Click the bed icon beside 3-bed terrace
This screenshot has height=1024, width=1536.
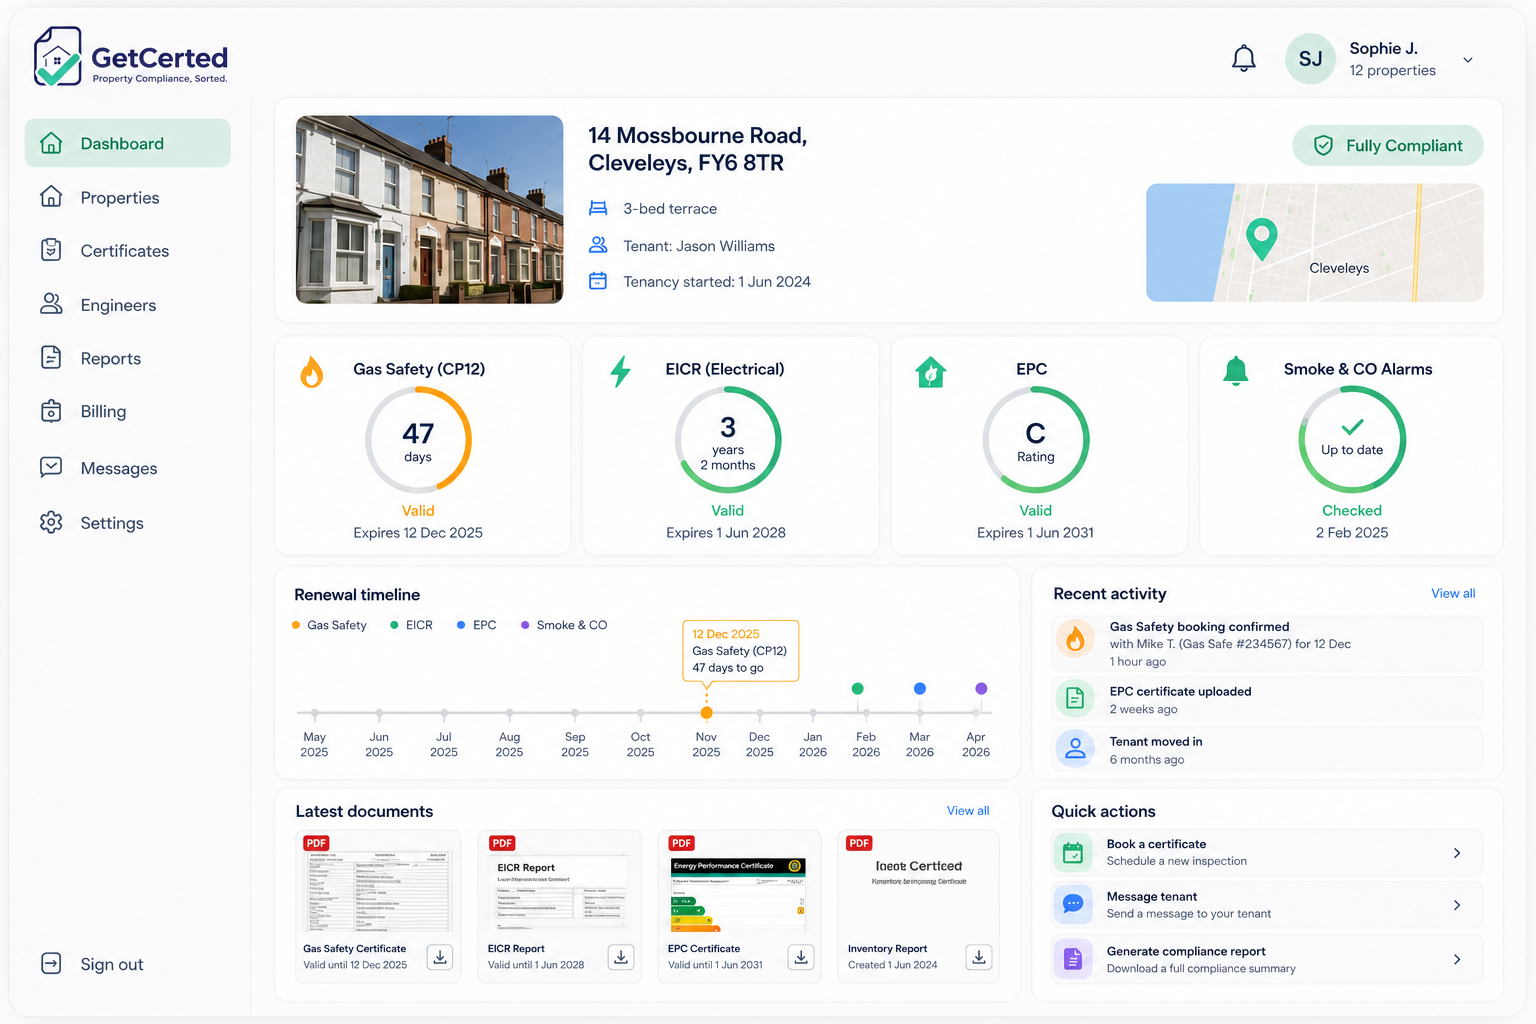pos(598,208)
